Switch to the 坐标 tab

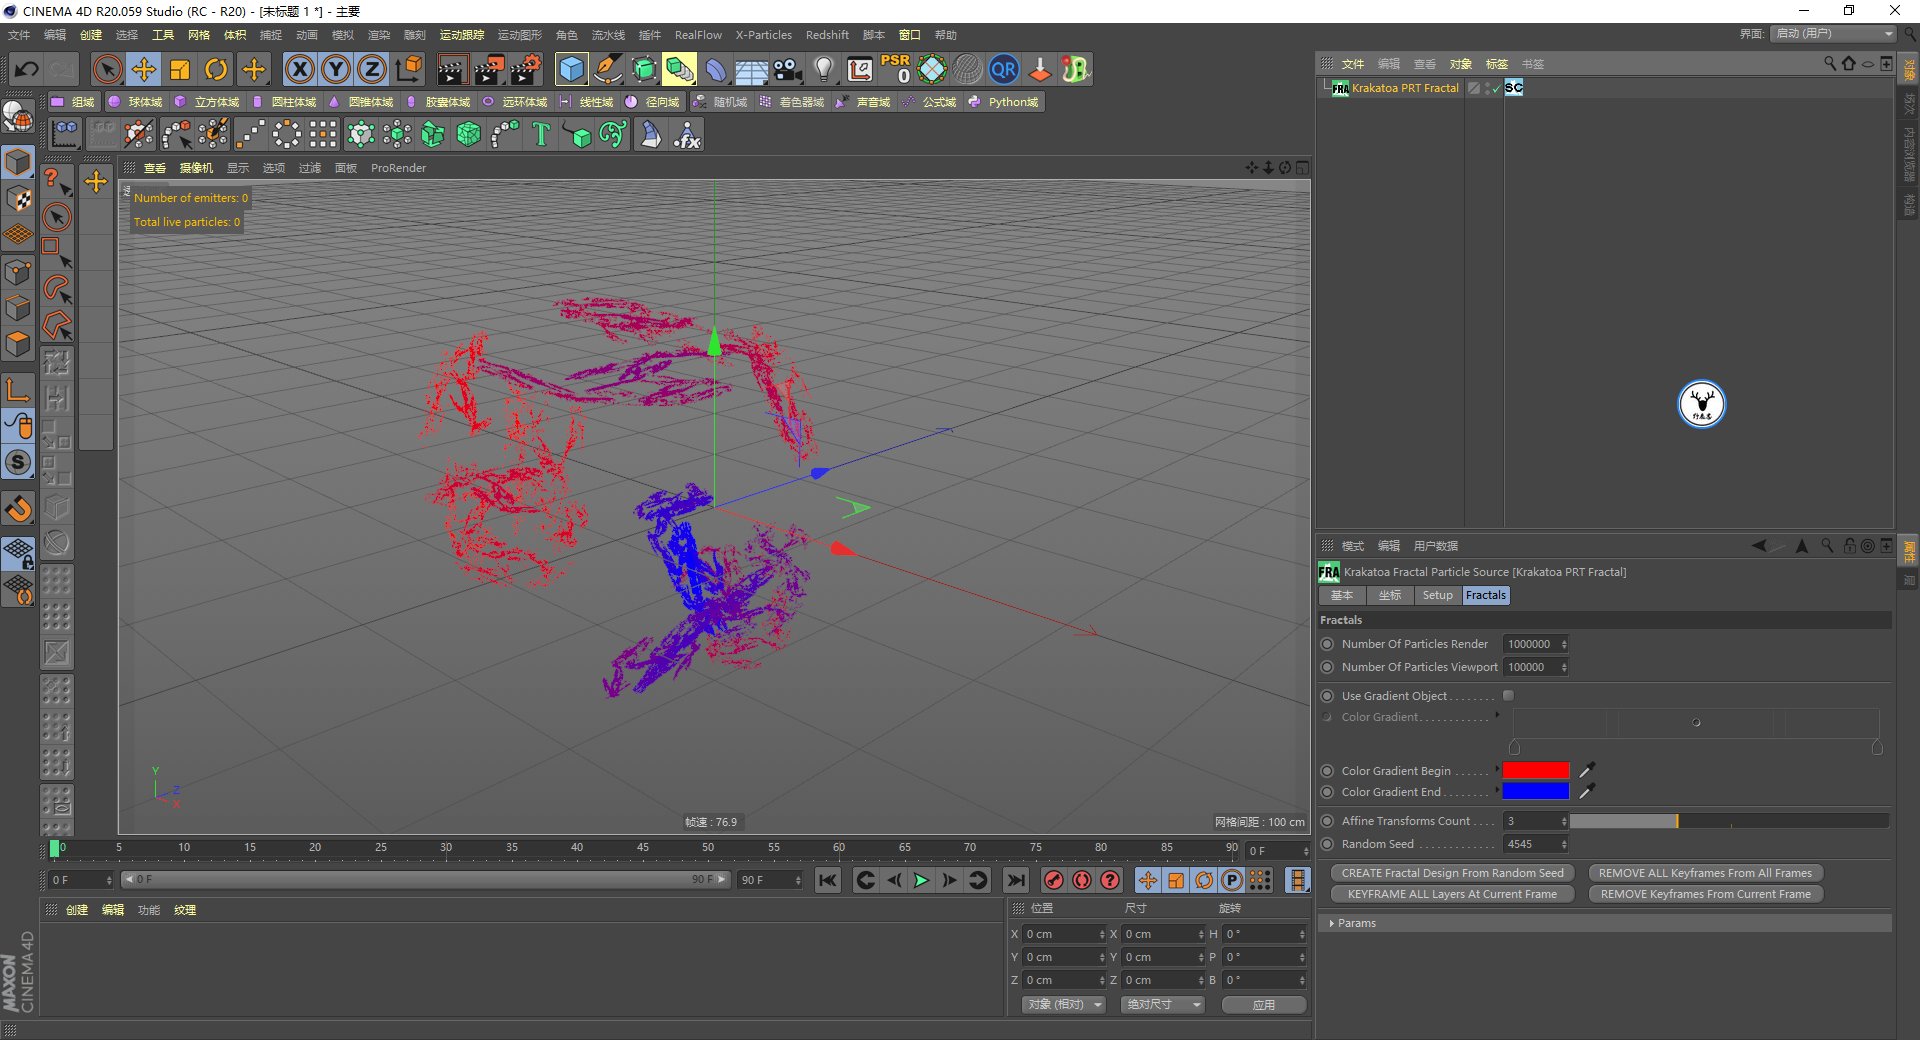pos(1390,595)
